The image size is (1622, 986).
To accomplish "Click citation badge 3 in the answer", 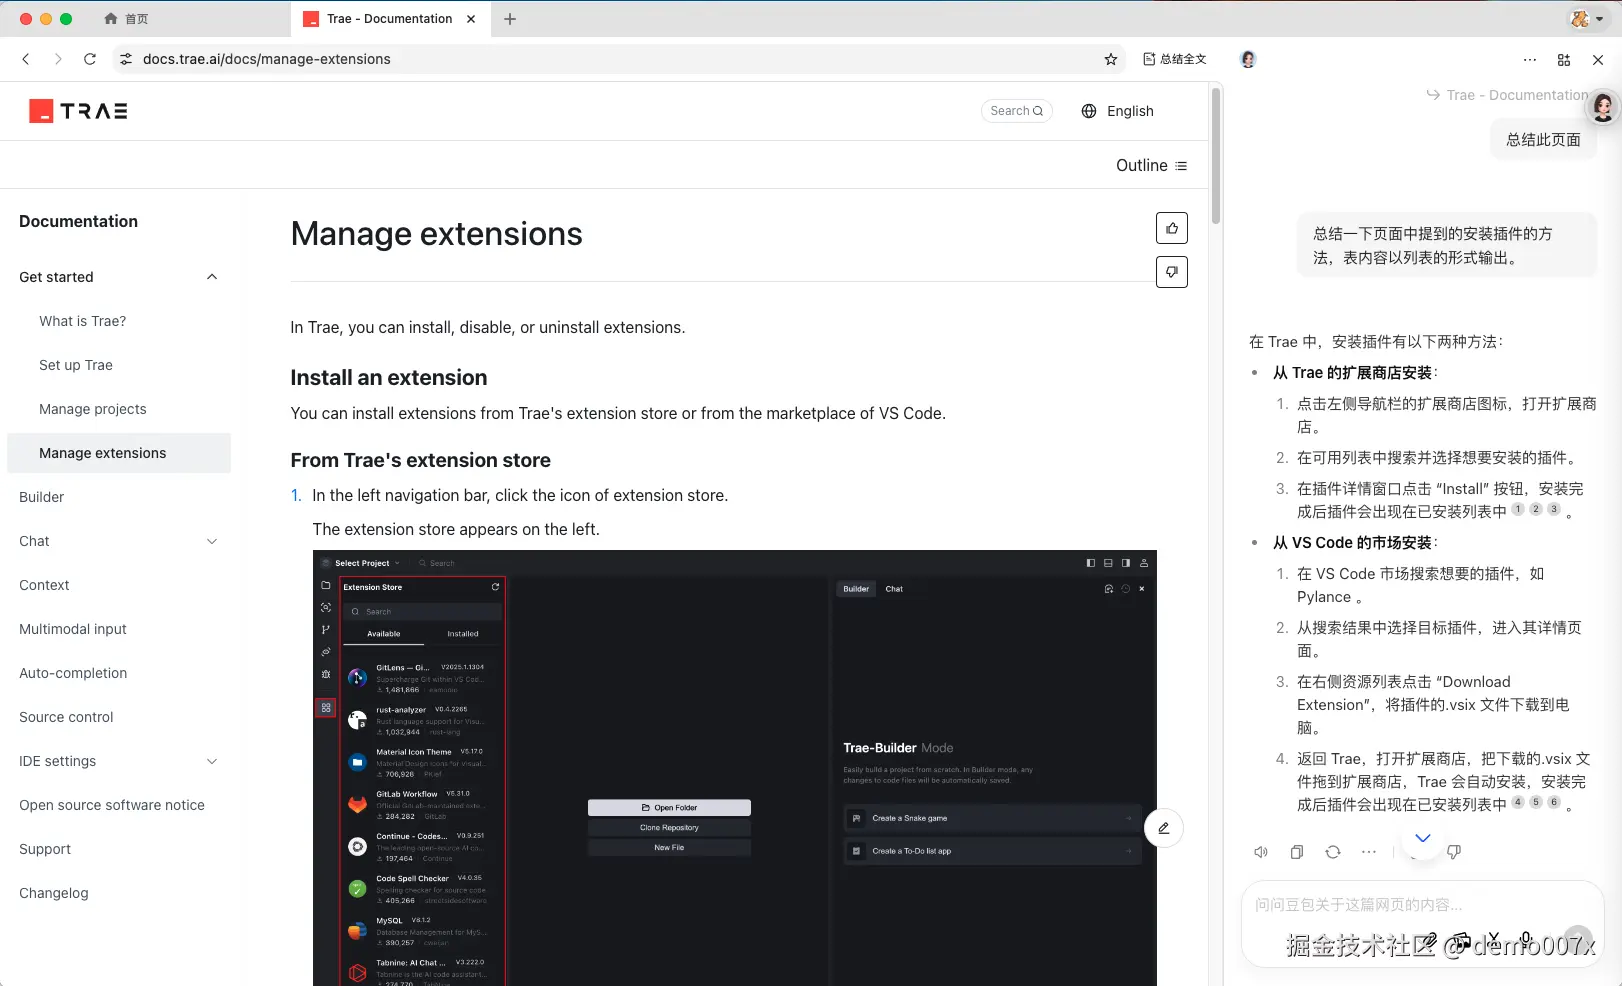I will click(x=1554, y=509).
